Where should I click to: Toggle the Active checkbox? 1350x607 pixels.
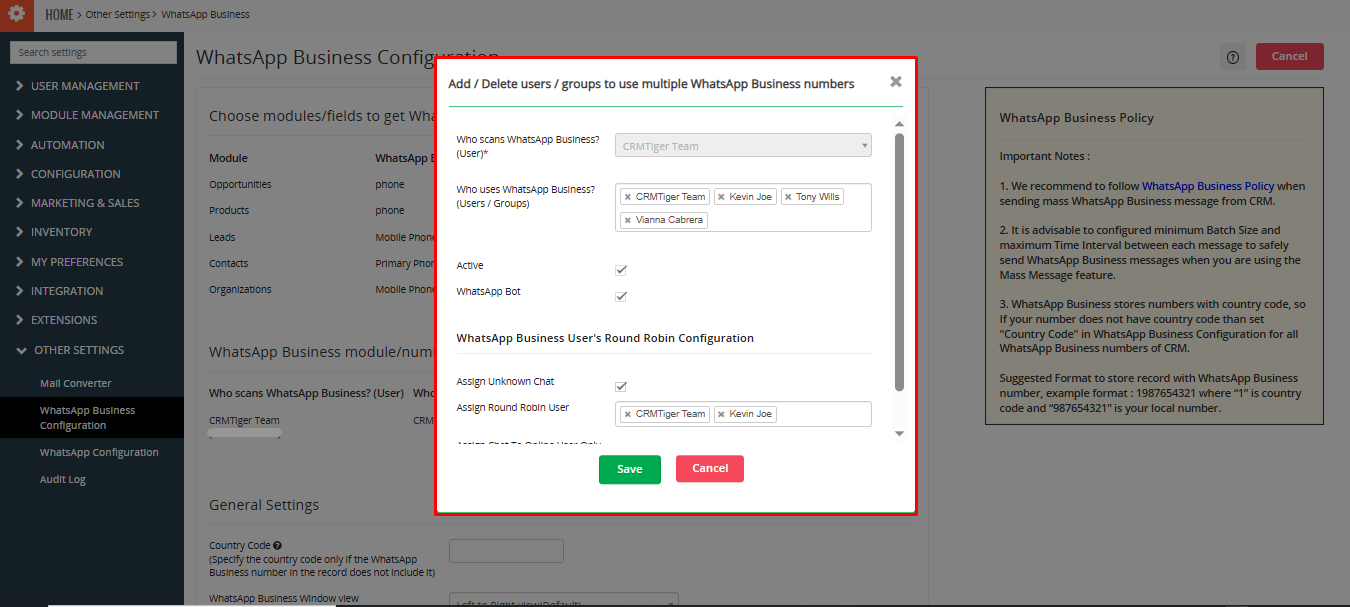click(x=621, y=270)
